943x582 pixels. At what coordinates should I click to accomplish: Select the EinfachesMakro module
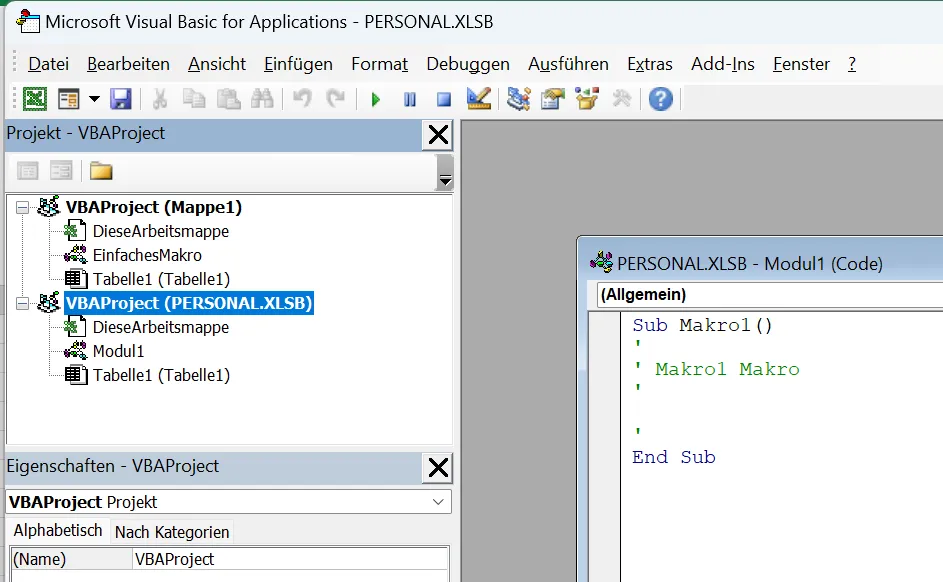pos(147,256)
